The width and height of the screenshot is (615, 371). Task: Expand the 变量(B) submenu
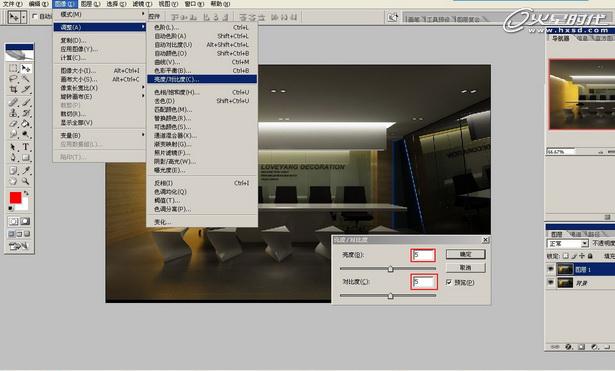click(x=100, y=135)
